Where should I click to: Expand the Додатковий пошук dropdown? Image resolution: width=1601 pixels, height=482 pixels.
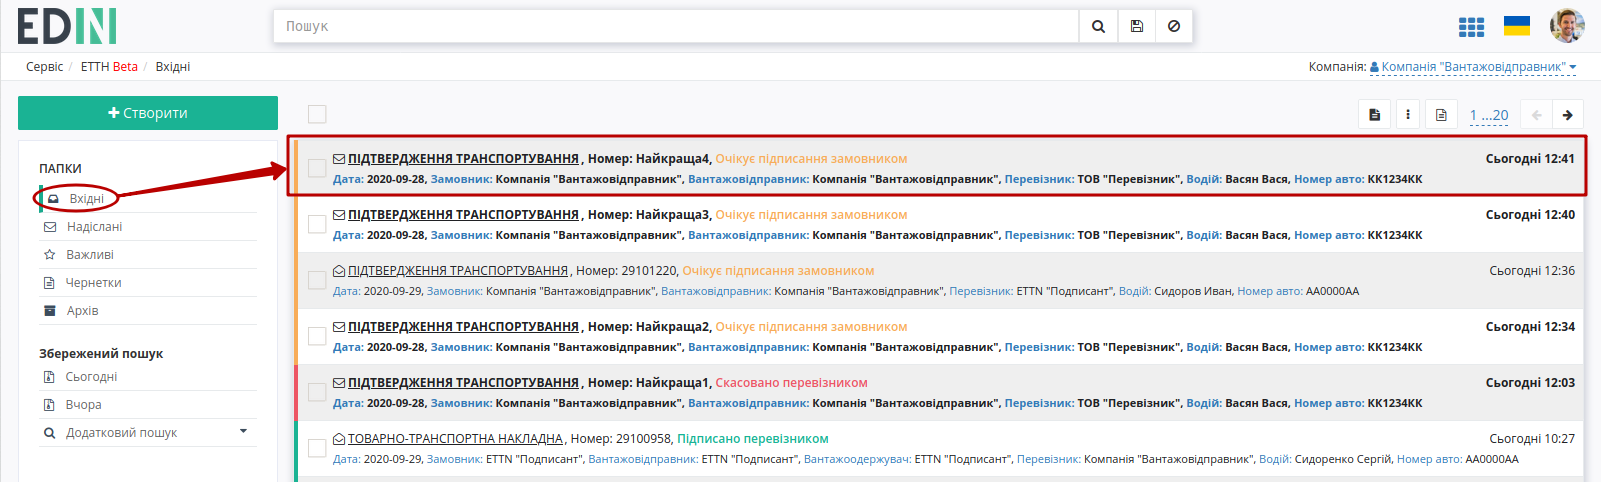[244, 432]
